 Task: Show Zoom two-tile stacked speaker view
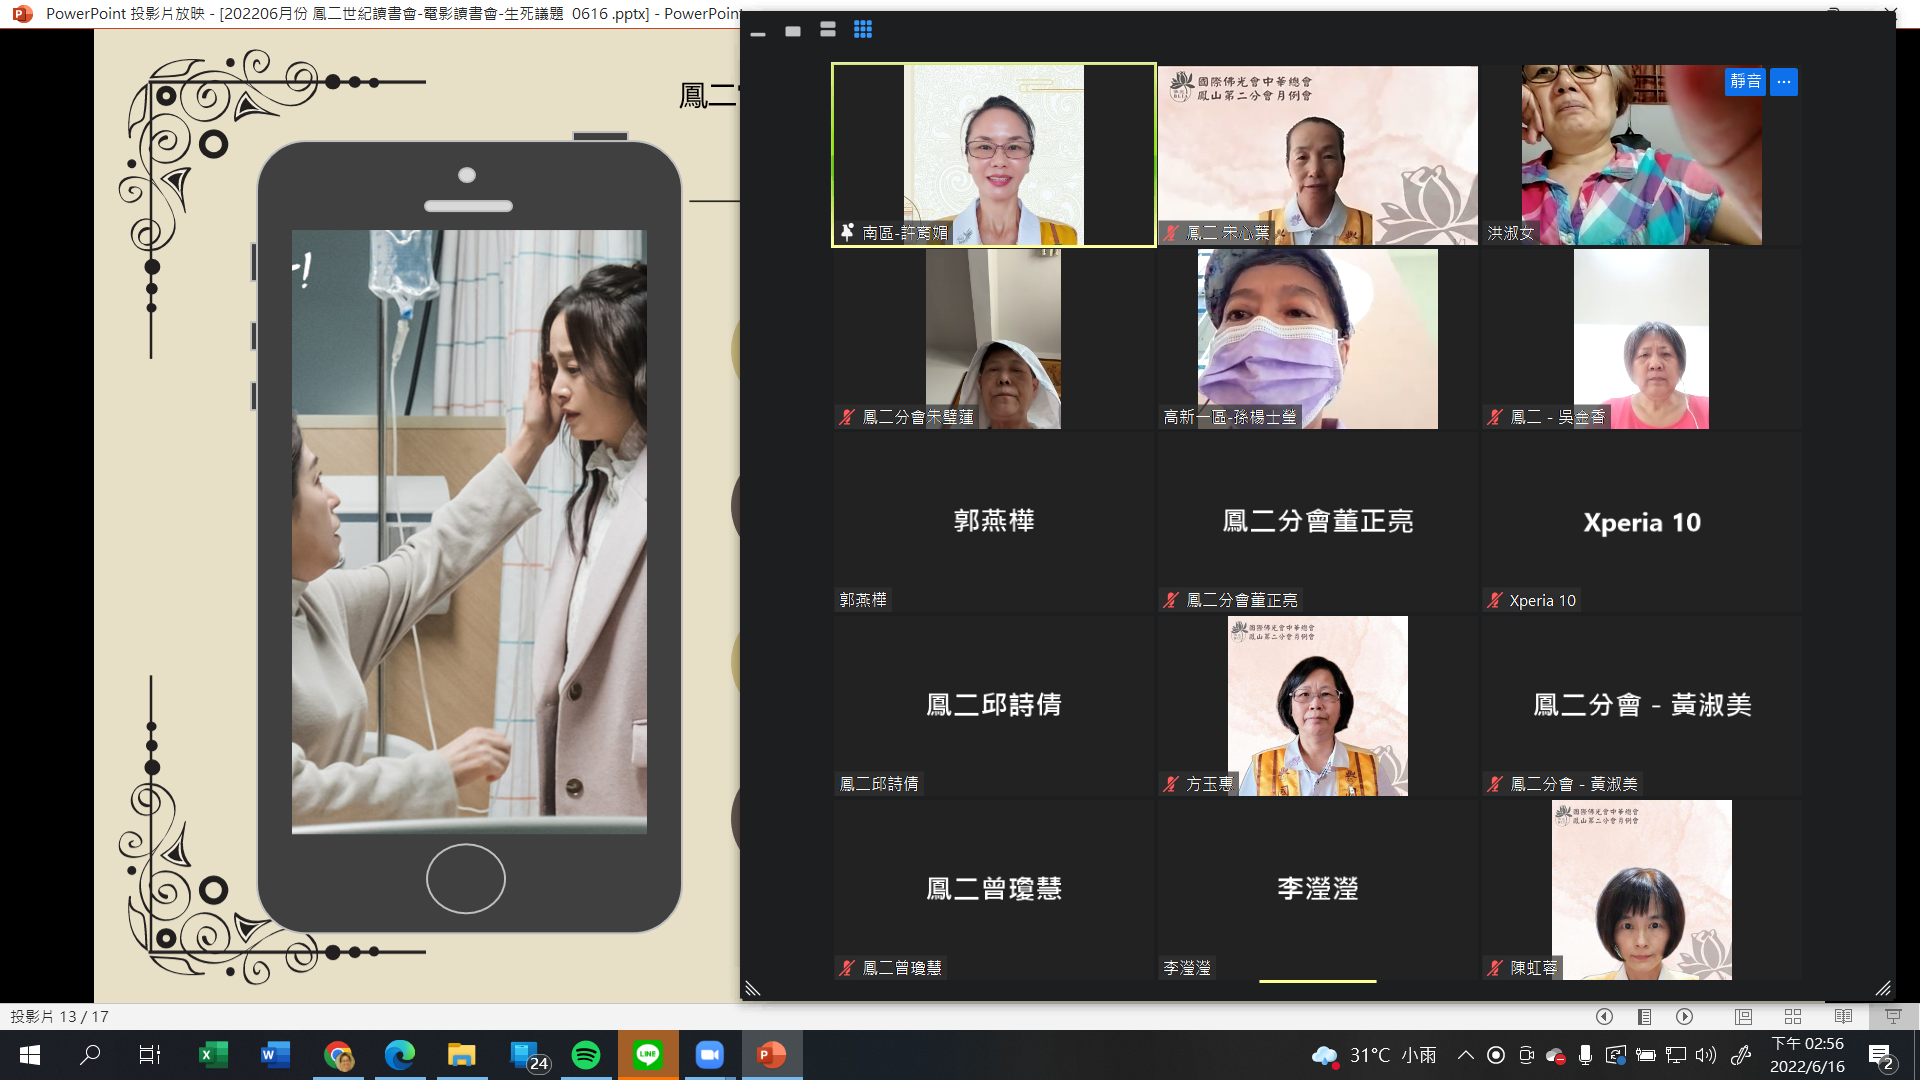click(x=828, y=30)
